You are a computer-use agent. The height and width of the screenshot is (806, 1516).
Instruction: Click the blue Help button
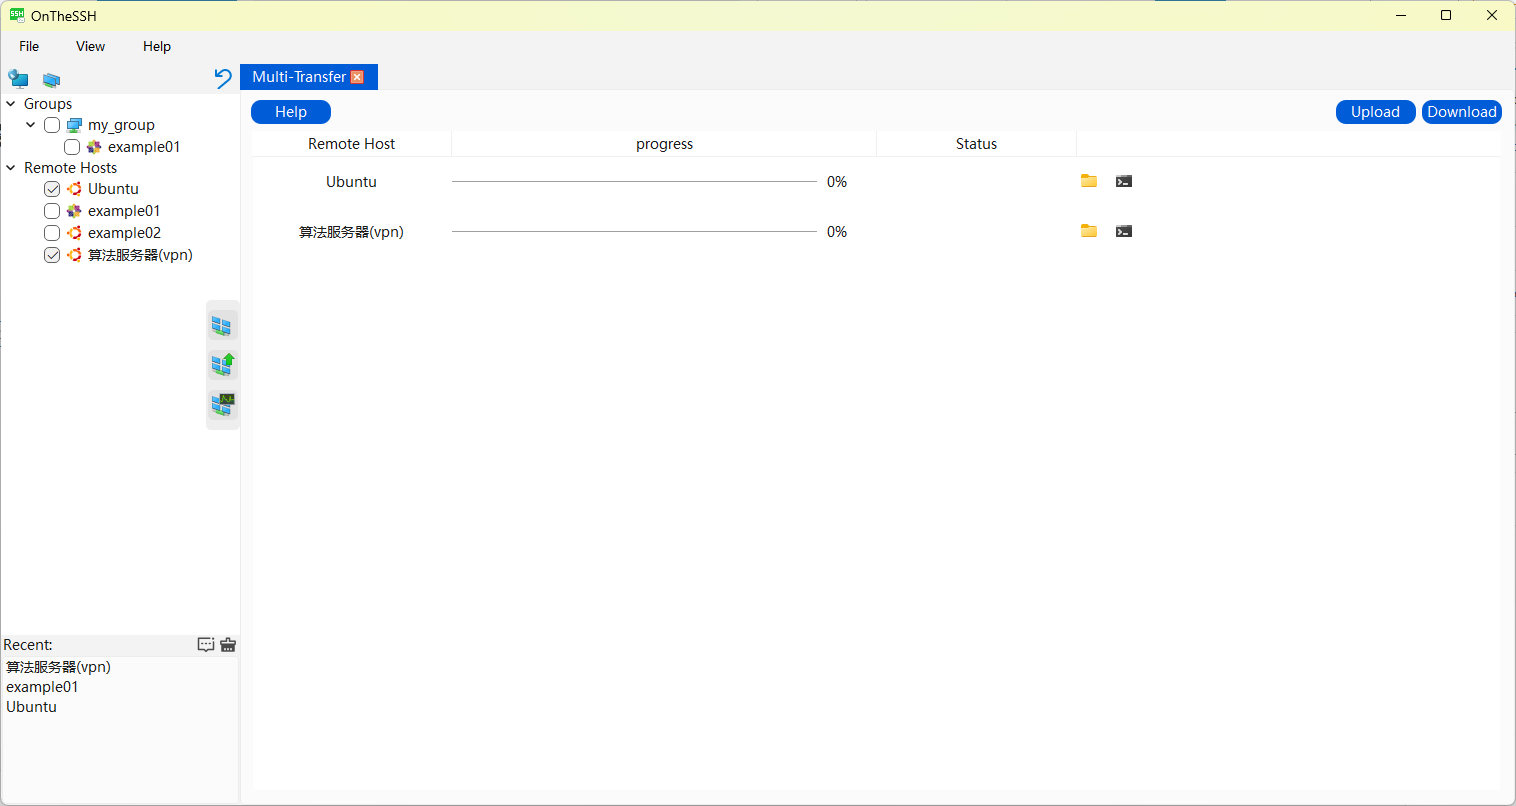(x=291, y=112)
